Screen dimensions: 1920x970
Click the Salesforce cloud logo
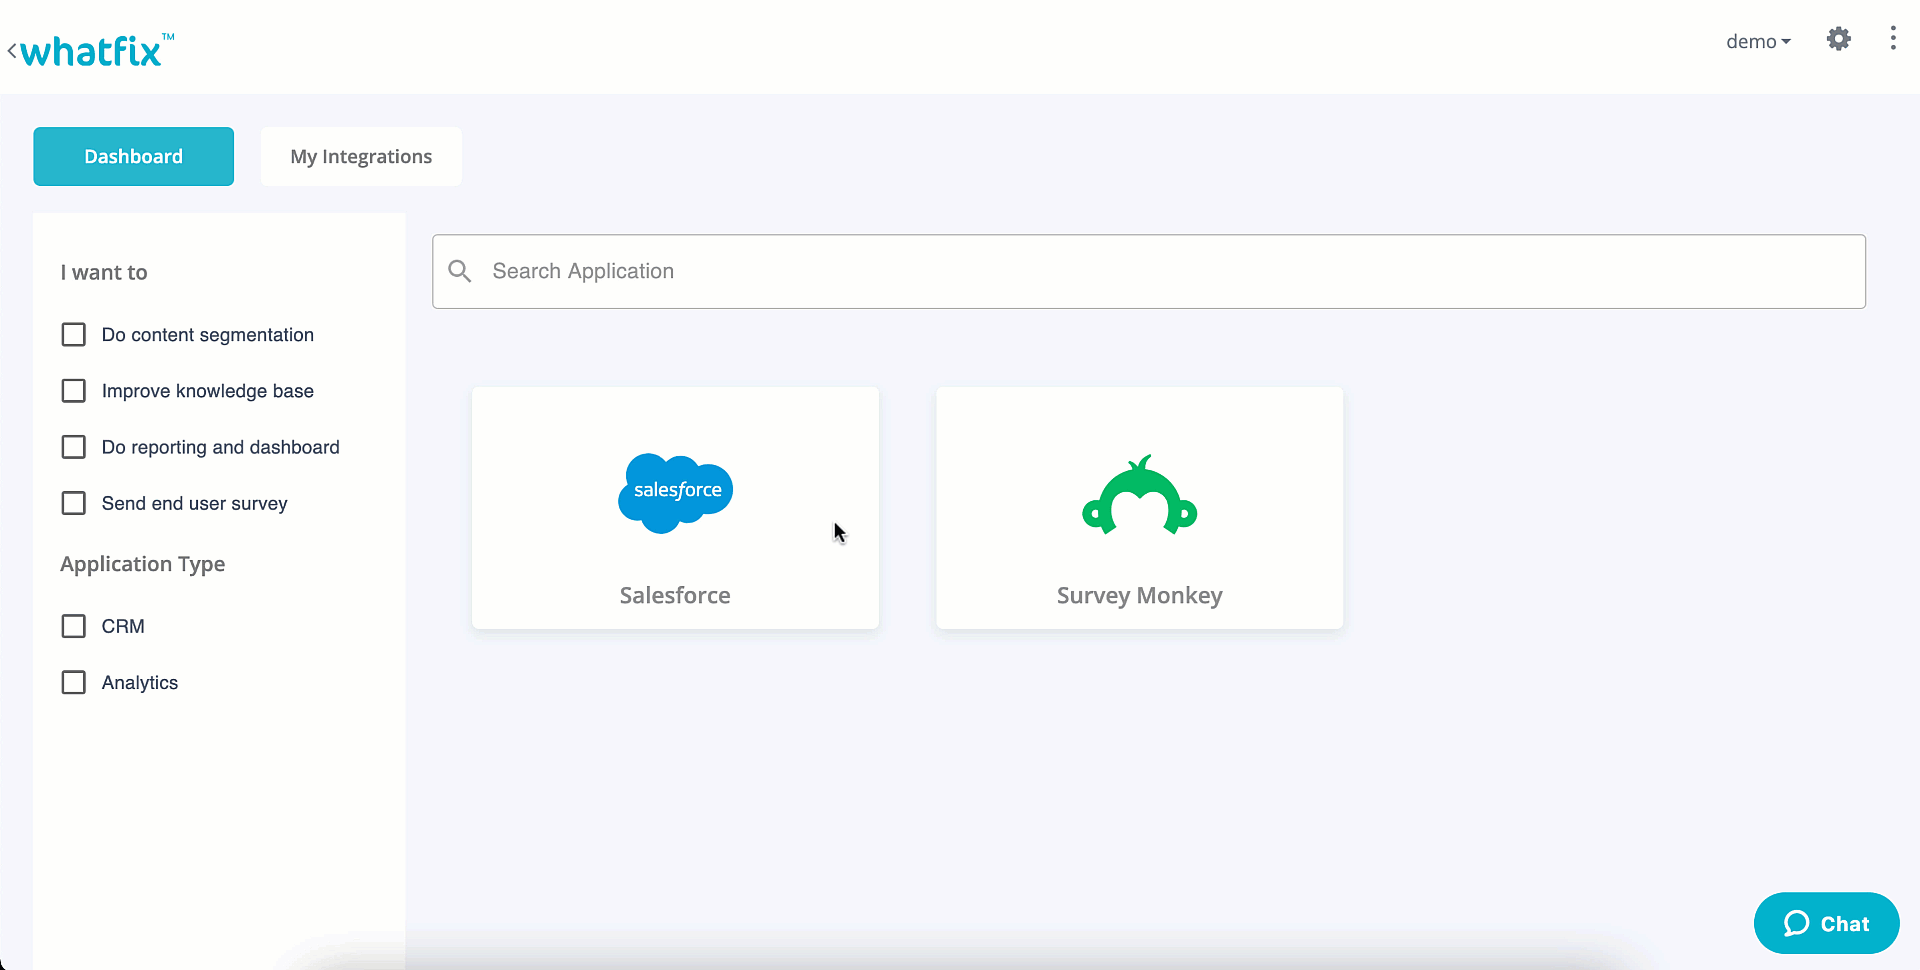pos(676,493)
